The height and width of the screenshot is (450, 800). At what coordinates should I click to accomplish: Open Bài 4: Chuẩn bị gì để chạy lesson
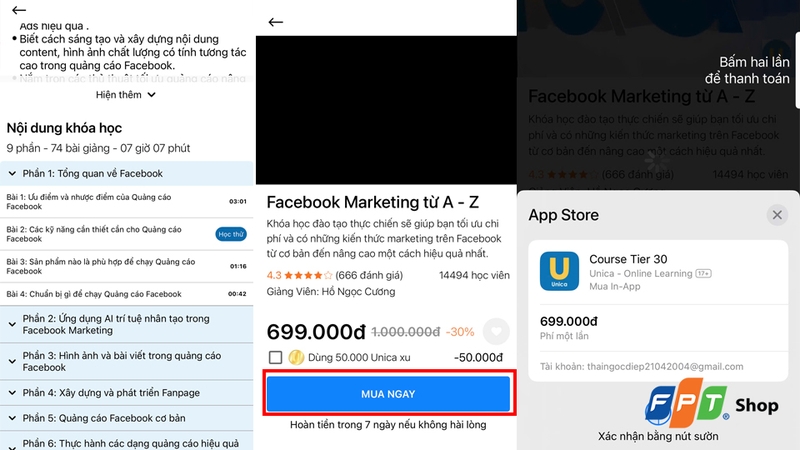pyautogui.click(x=127, y=294)
